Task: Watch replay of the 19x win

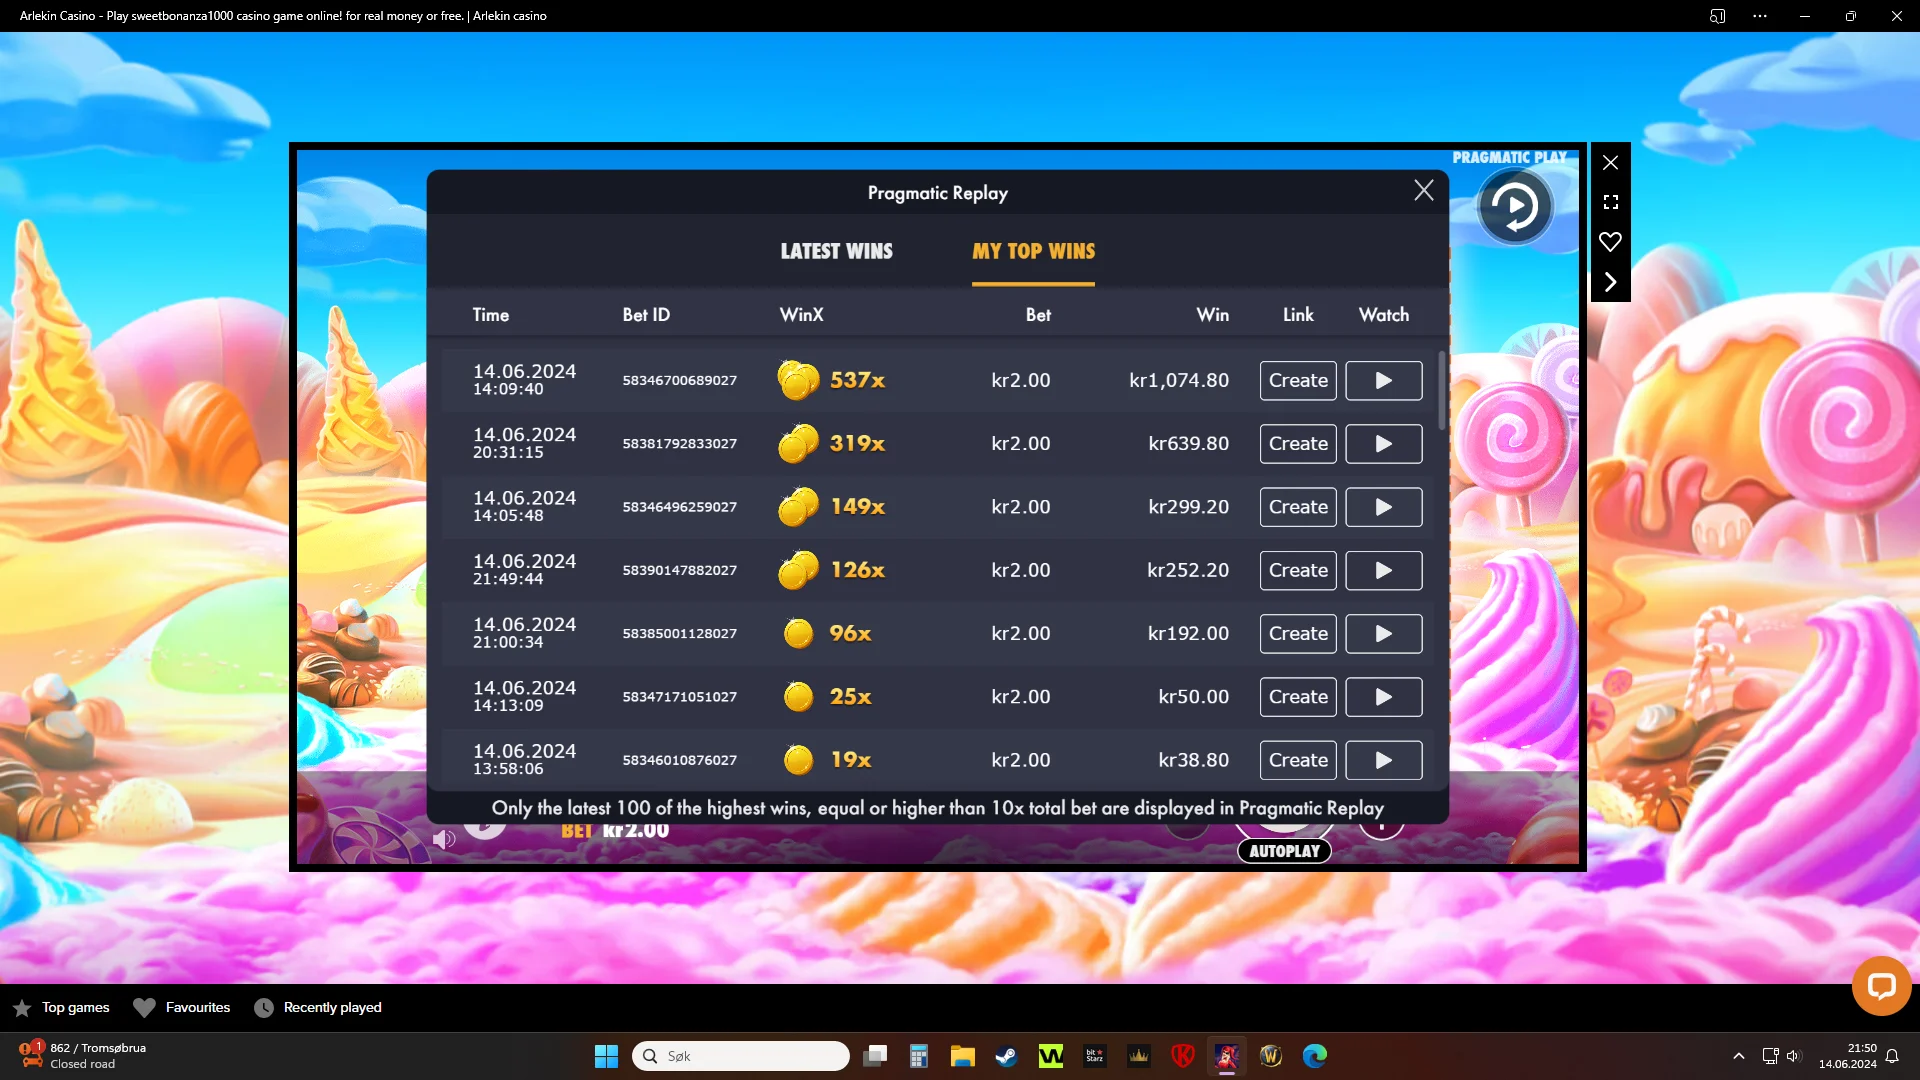Action: click(1384, 760)
